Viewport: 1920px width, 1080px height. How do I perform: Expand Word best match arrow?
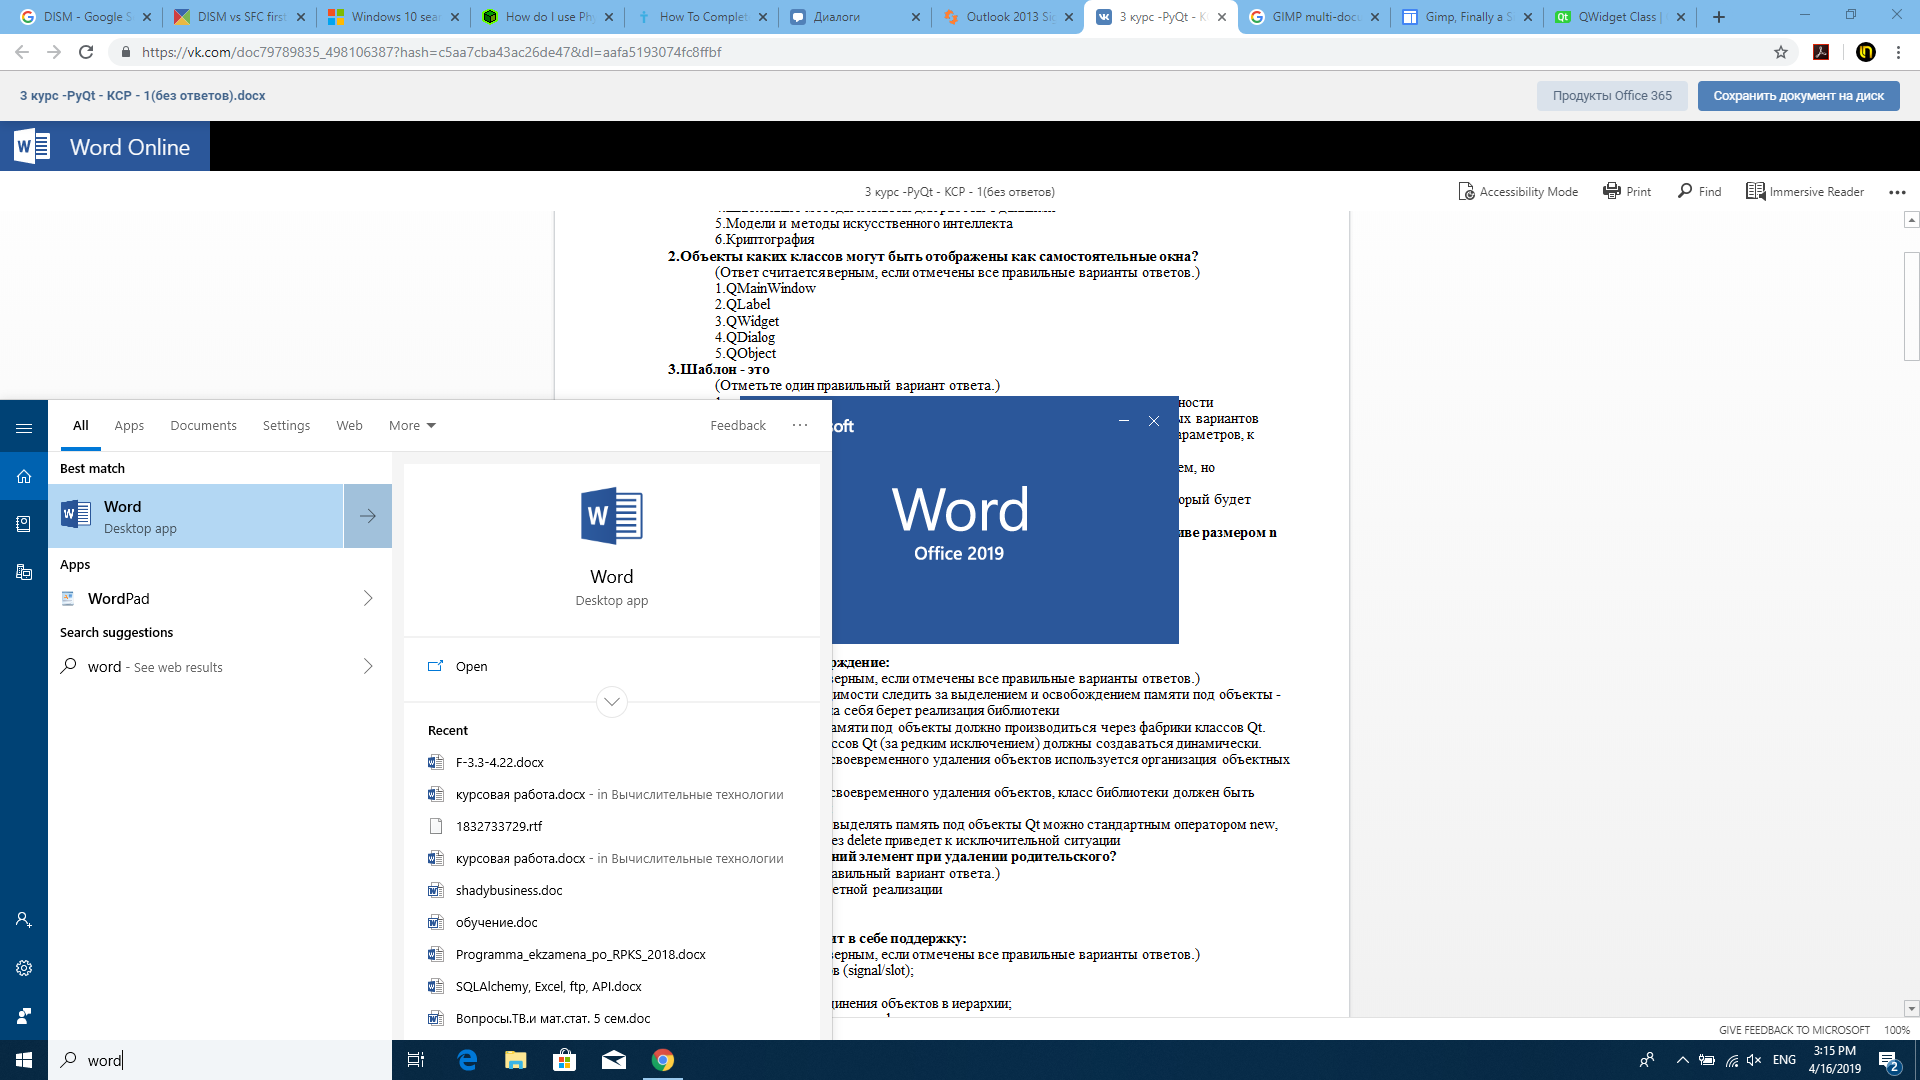click(368, 516)
